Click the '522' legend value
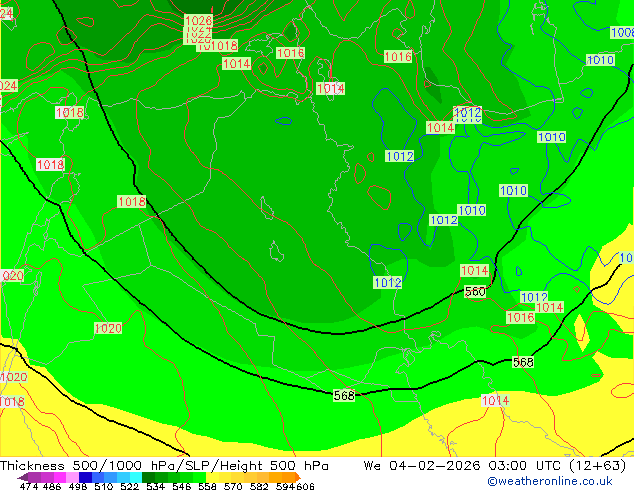634x490 pixels. pos(129,486)
